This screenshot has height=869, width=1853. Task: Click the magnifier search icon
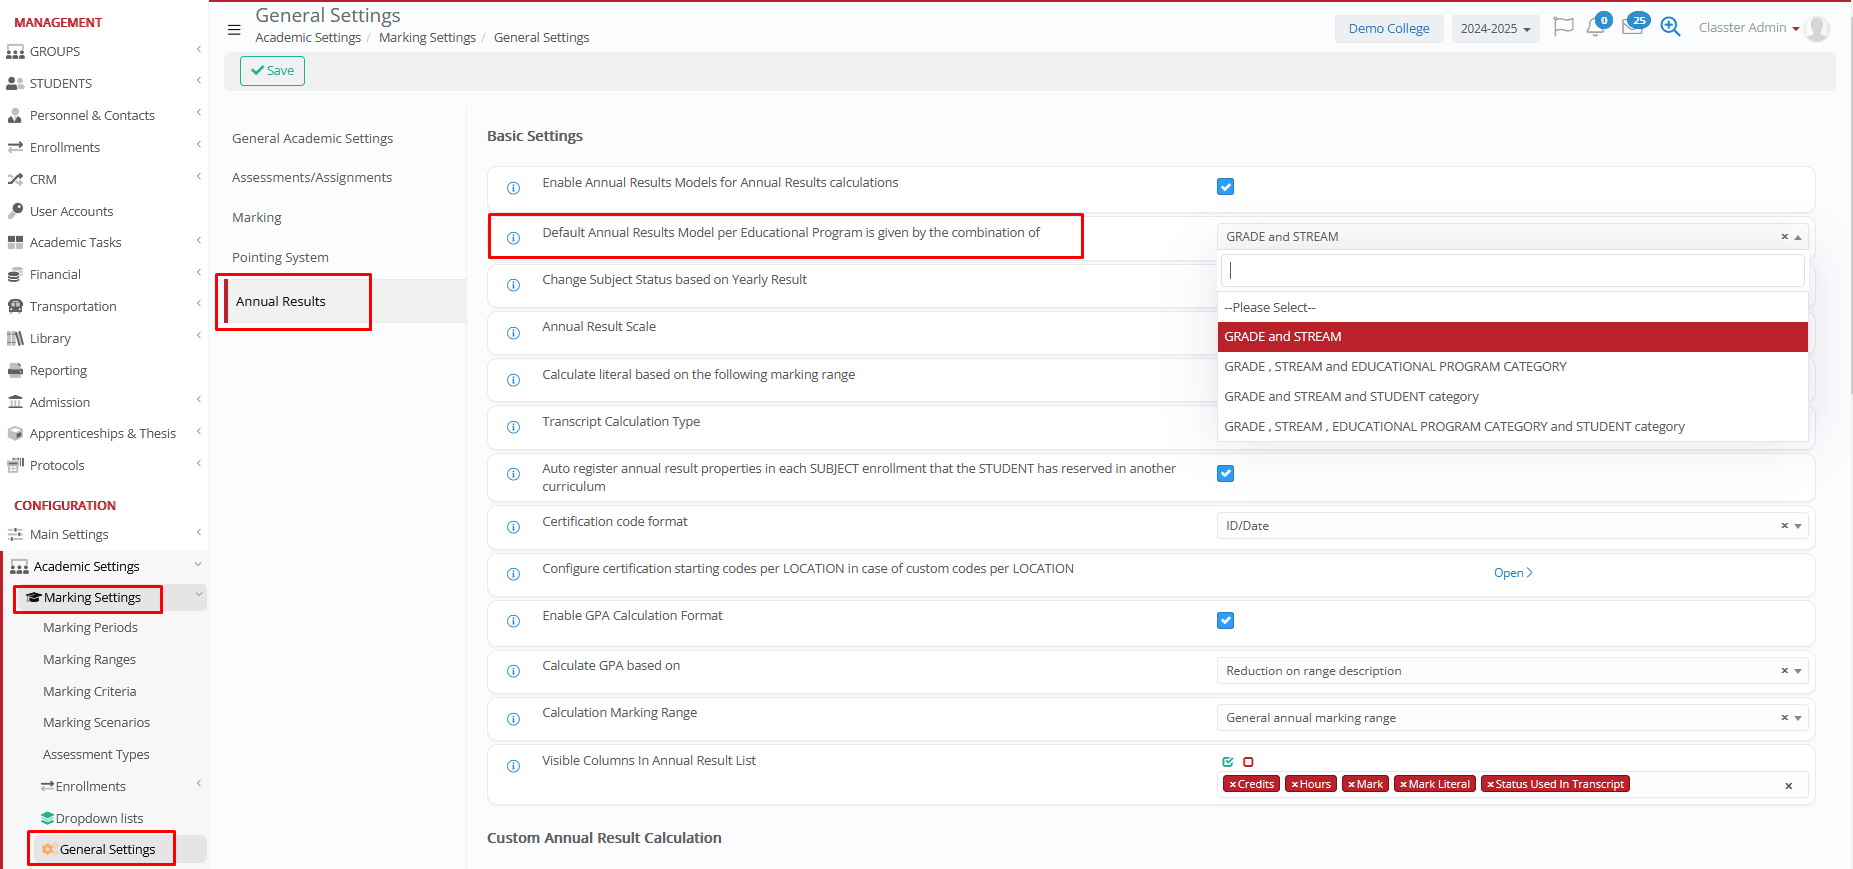(1670, 27)
